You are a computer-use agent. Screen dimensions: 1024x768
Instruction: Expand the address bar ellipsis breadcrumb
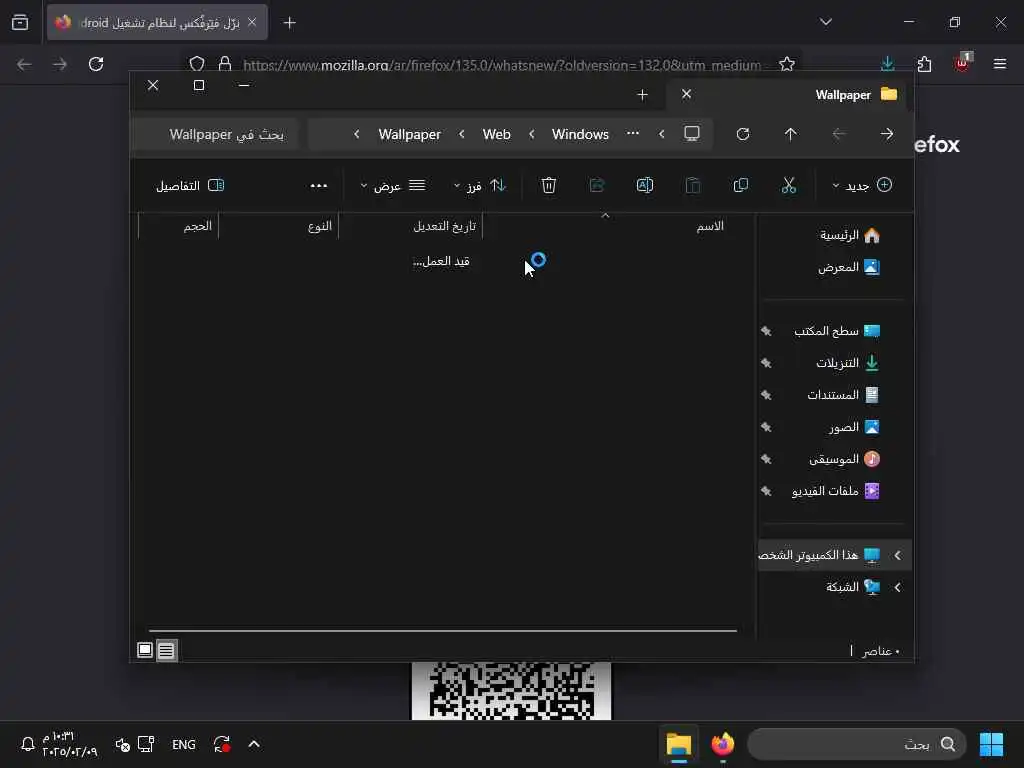coord(633,133)
